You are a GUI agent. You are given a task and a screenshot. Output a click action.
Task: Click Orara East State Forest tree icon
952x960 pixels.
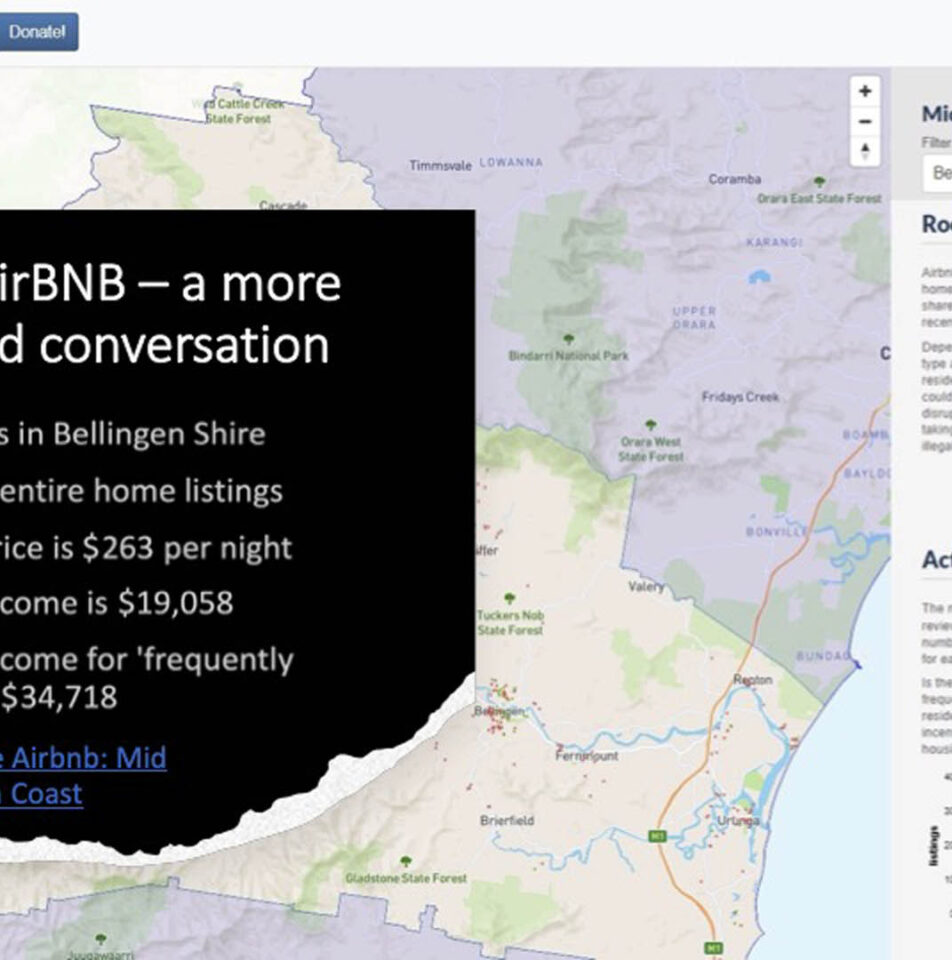coord(820,182)
